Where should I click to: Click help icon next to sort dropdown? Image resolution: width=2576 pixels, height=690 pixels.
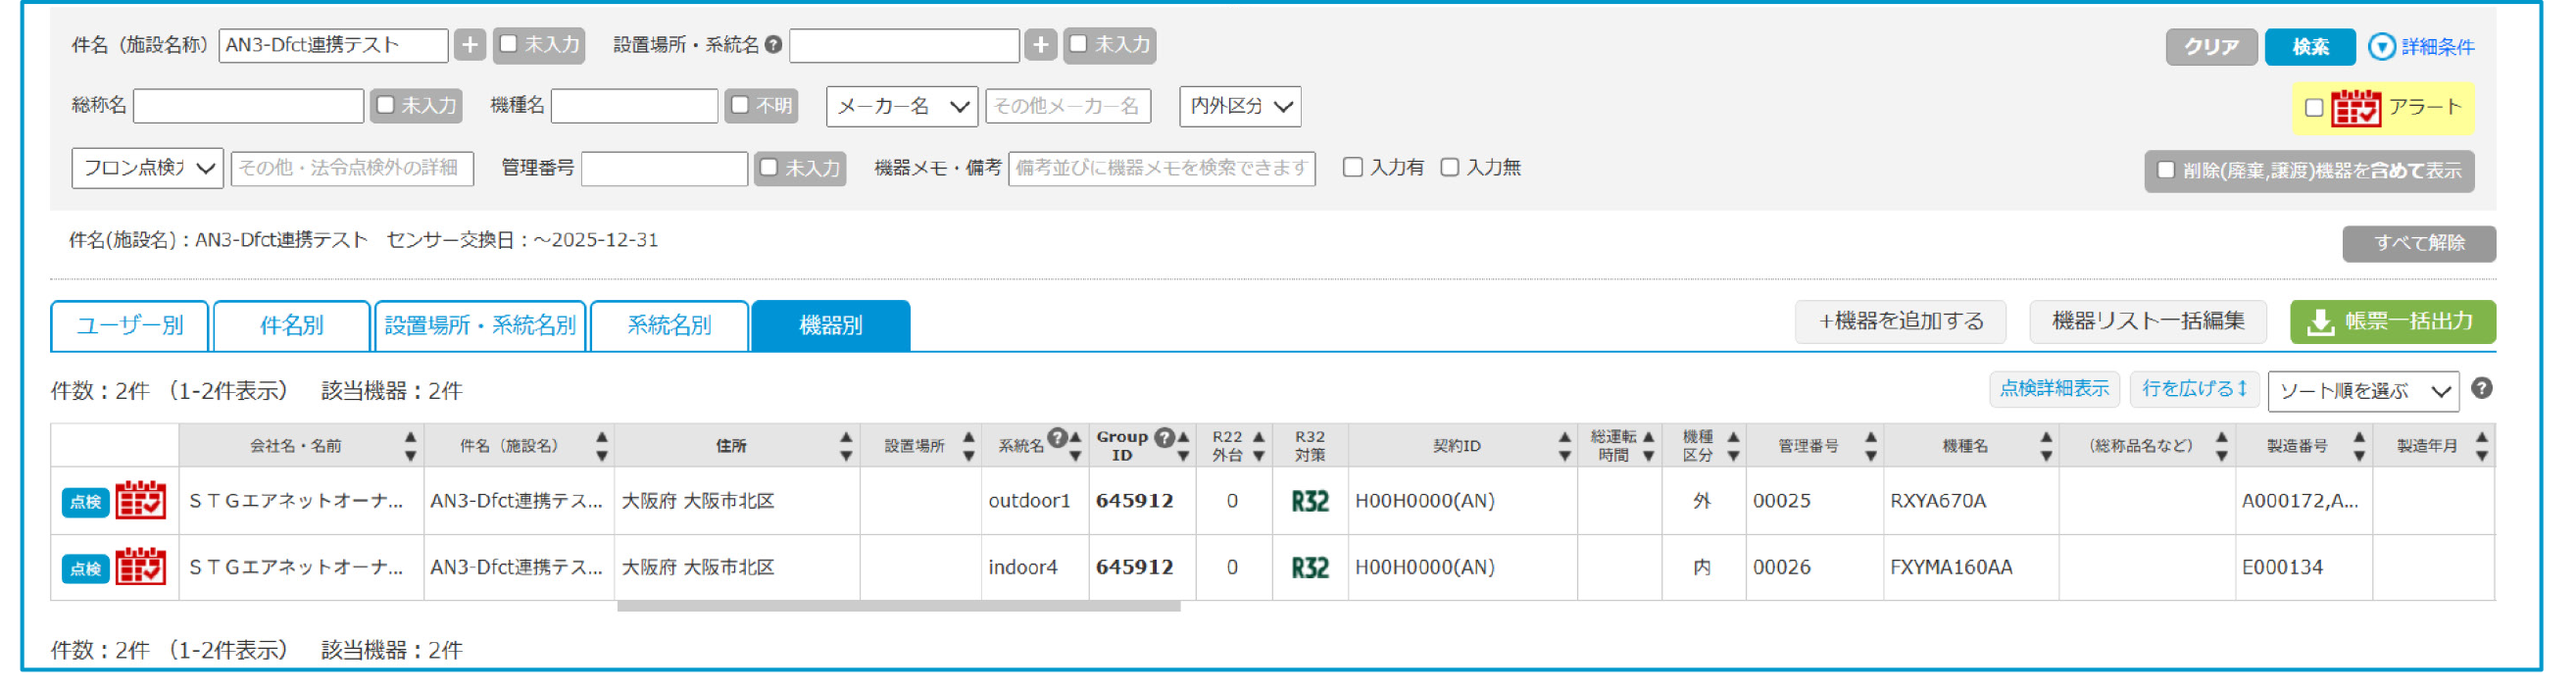tap(2481, 388)
